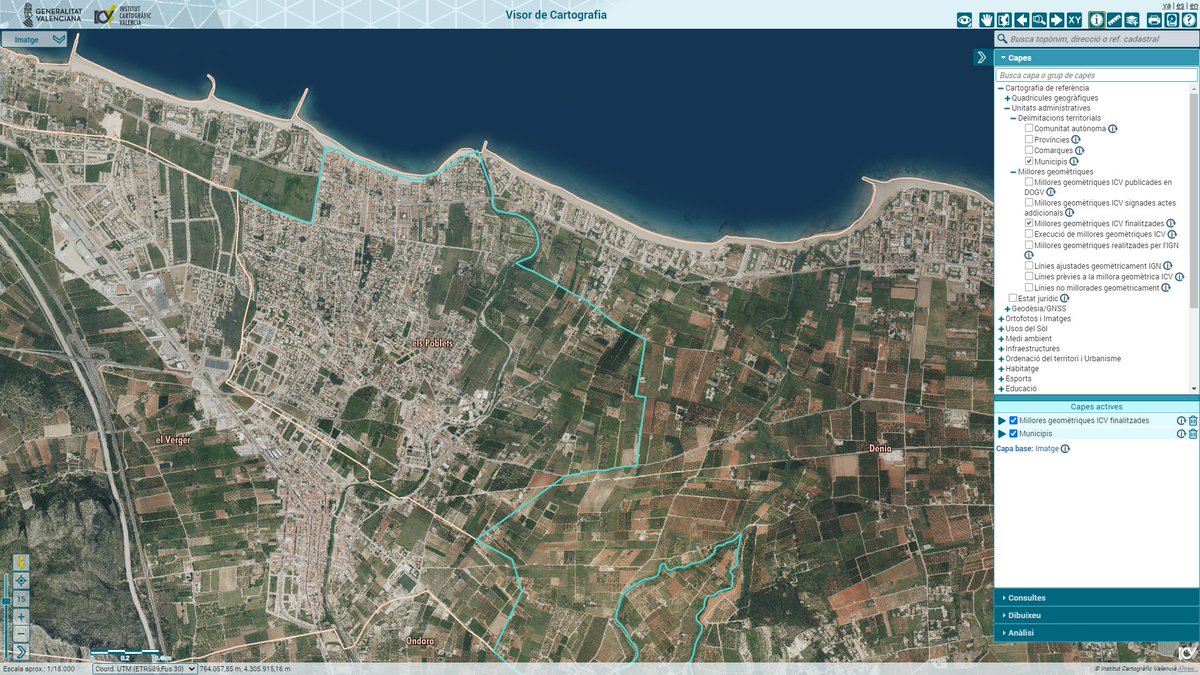Activate the information query tool
1200x675 pixels.
point(1097,19)
